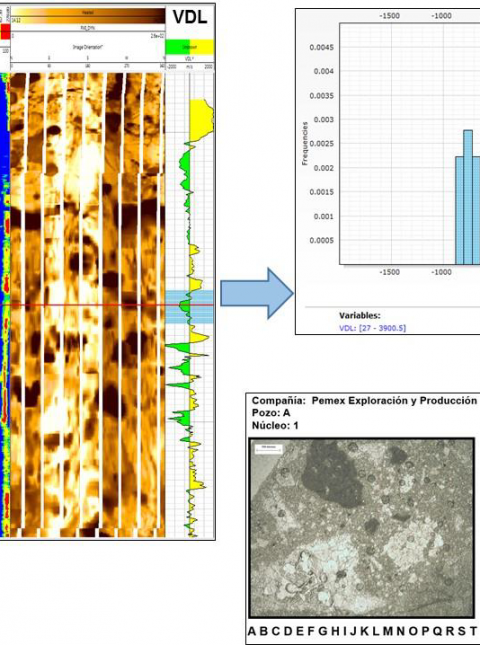Screen dimensions: 480x645
Task: Click the Variables label
Action: pos(359,316)
